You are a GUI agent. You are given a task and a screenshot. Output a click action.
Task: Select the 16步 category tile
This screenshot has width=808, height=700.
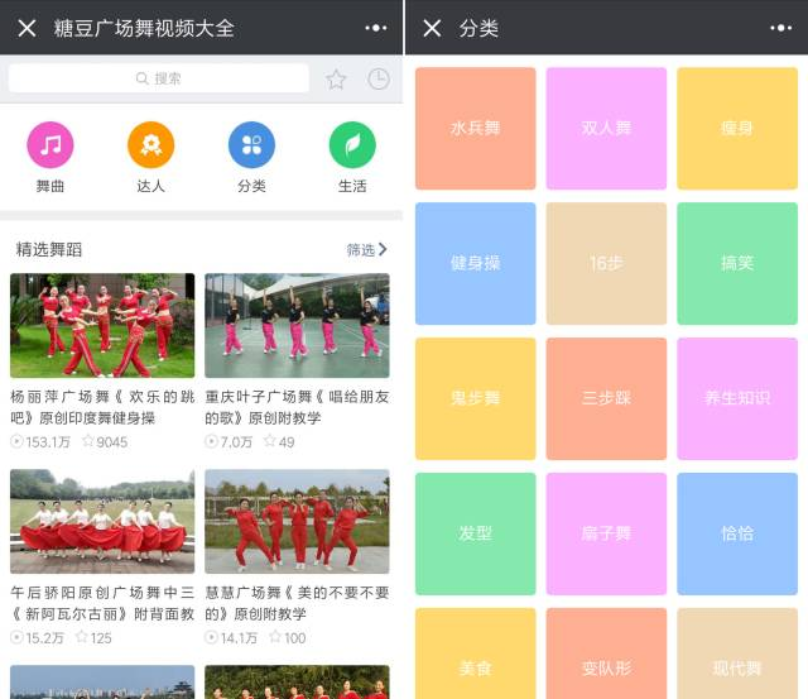click(x=606, y=263)
